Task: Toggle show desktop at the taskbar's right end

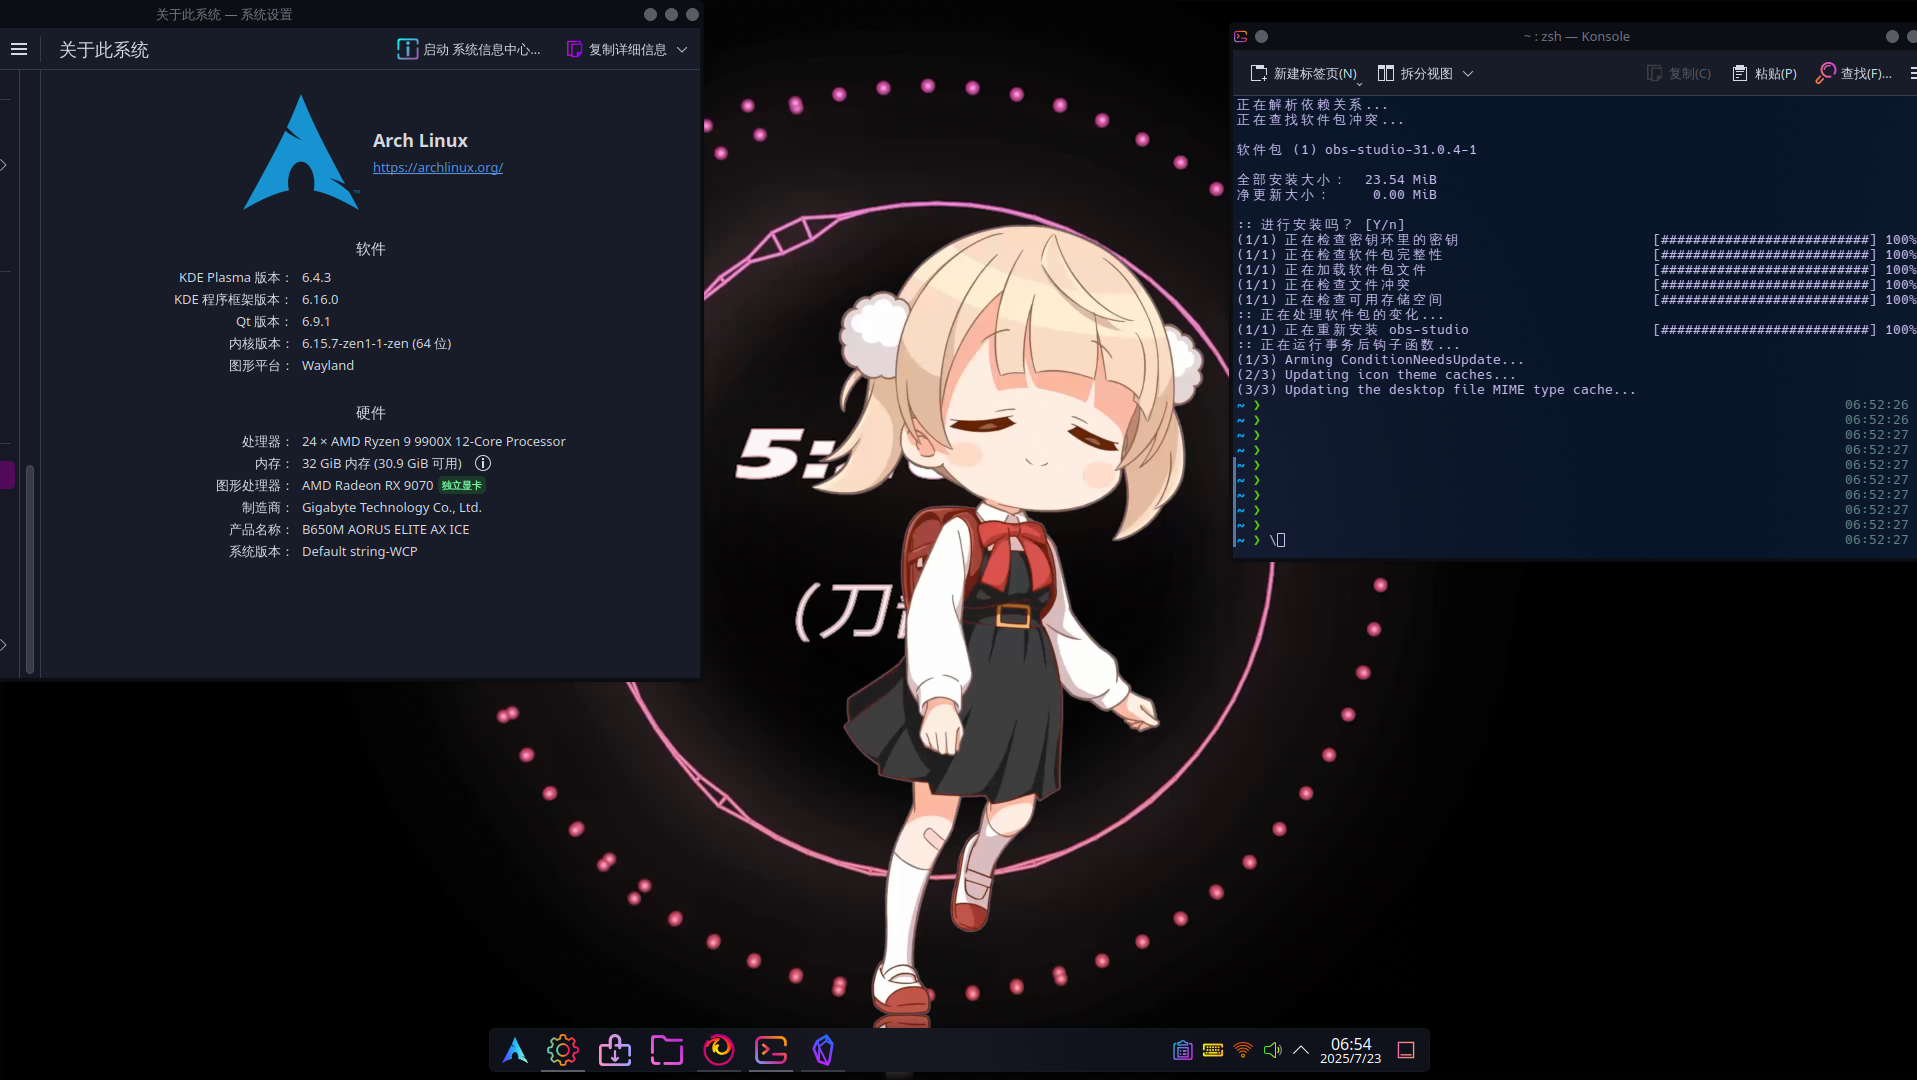Action: [1406, 1050]
